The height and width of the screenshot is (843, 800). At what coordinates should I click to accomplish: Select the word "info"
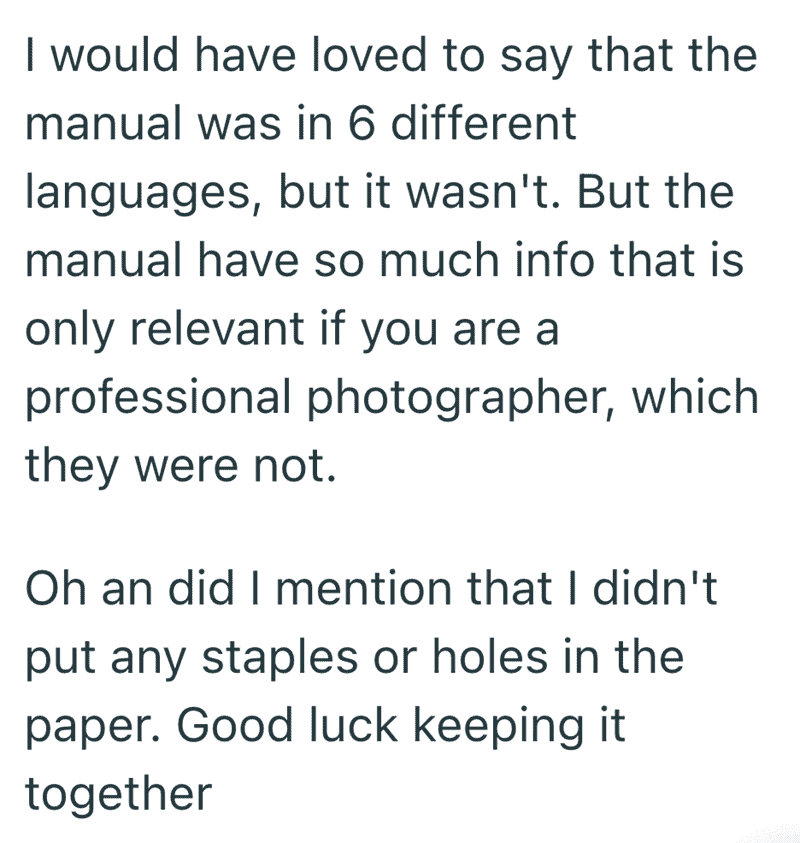coord(554,260)
